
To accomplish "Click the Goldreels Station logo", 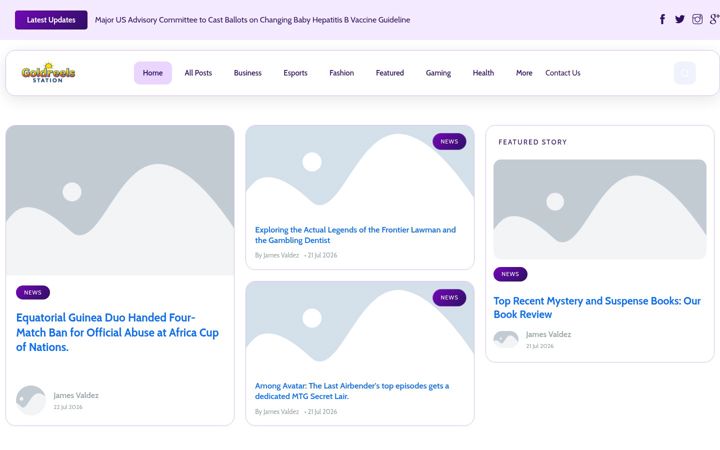I will 48,73.
